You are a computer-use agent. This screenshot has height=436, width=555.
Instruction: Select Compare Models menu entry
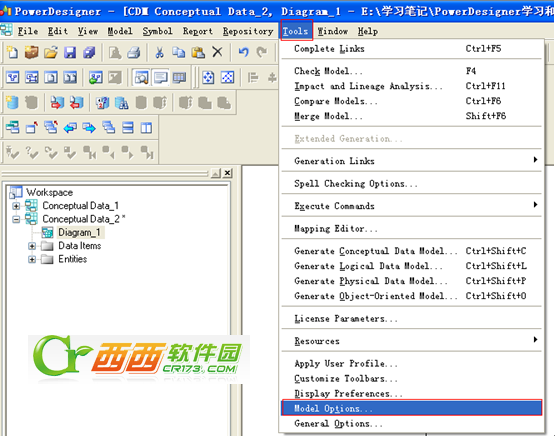411,101
